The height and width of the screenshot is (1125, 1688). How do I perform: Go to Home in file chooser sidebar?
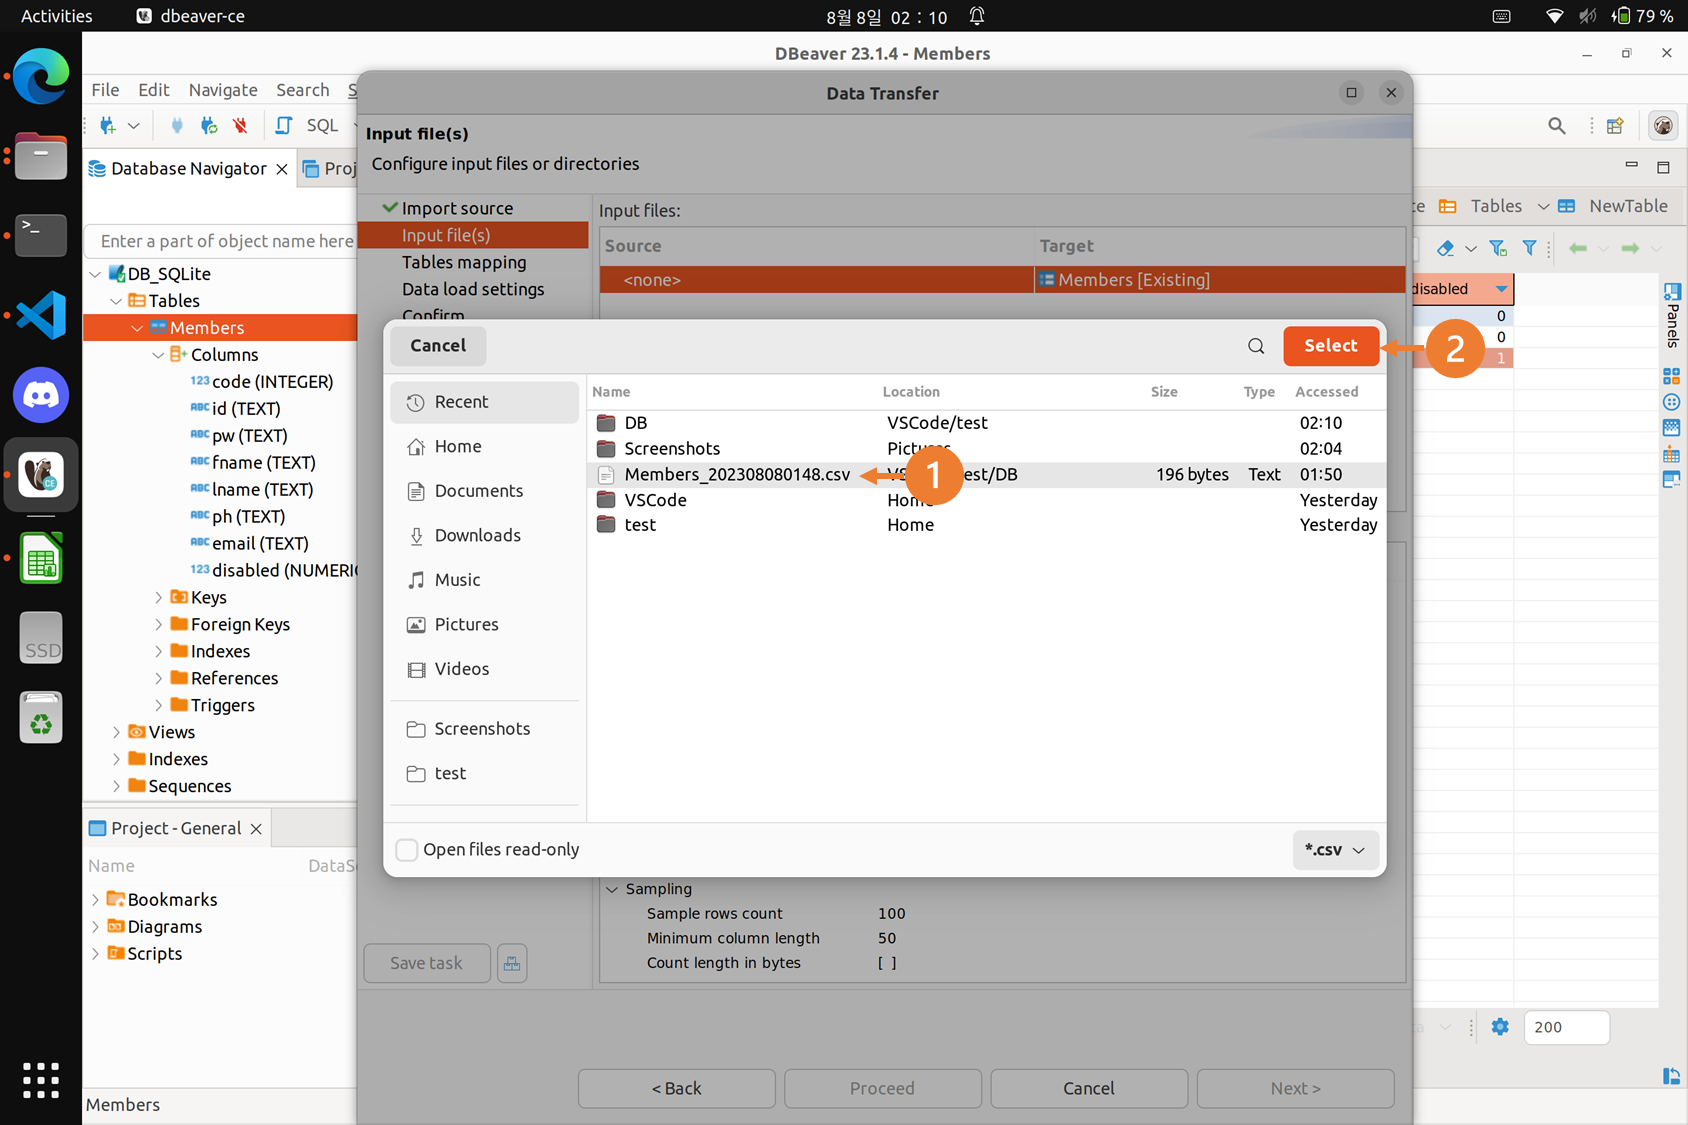(x=484, y=447)
